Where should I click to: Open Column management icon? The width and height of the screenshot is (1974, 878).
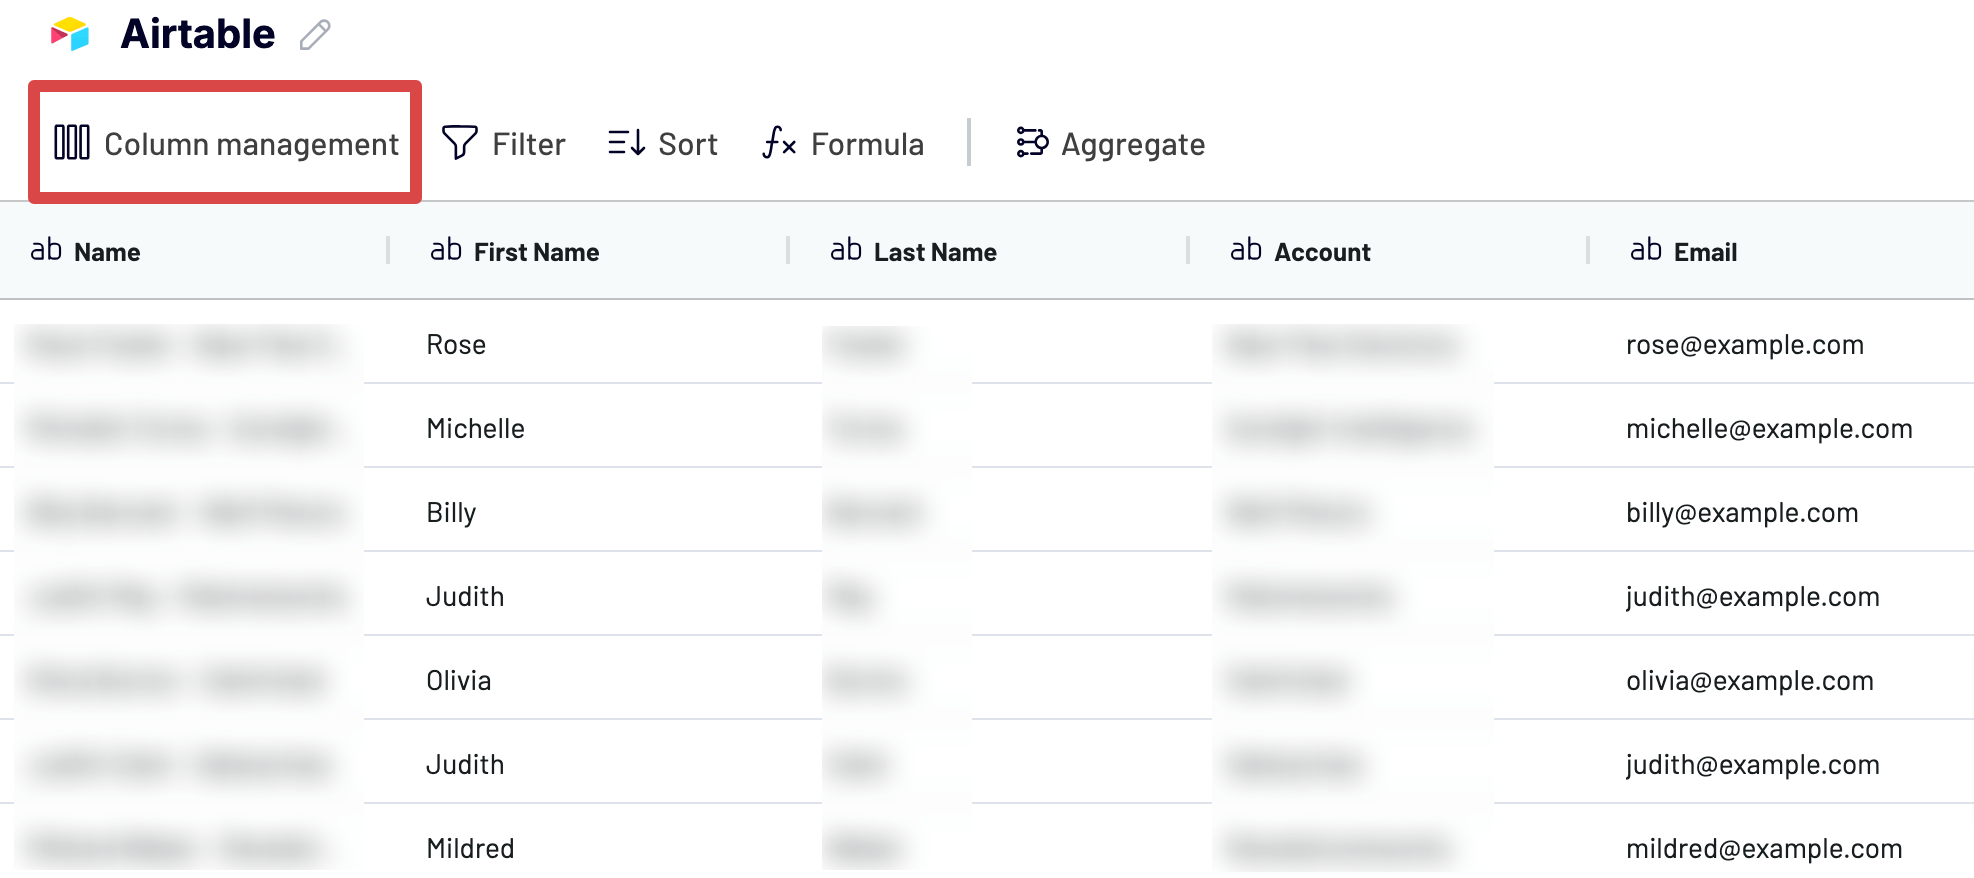(72, 142)
